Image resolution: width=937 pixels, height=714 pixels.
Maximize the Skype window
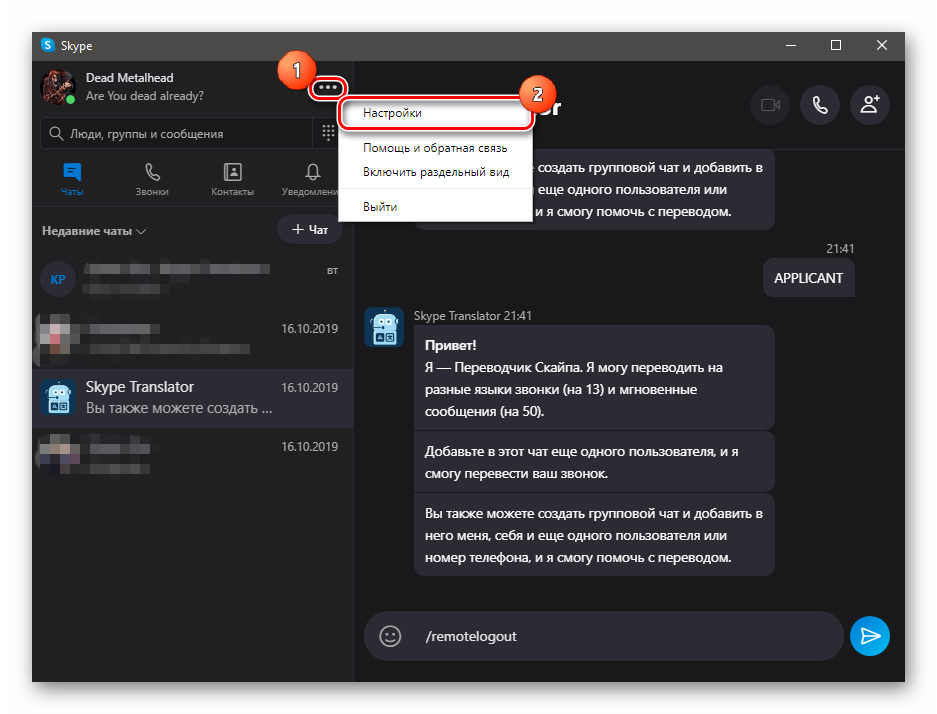(x=836, y=45)
